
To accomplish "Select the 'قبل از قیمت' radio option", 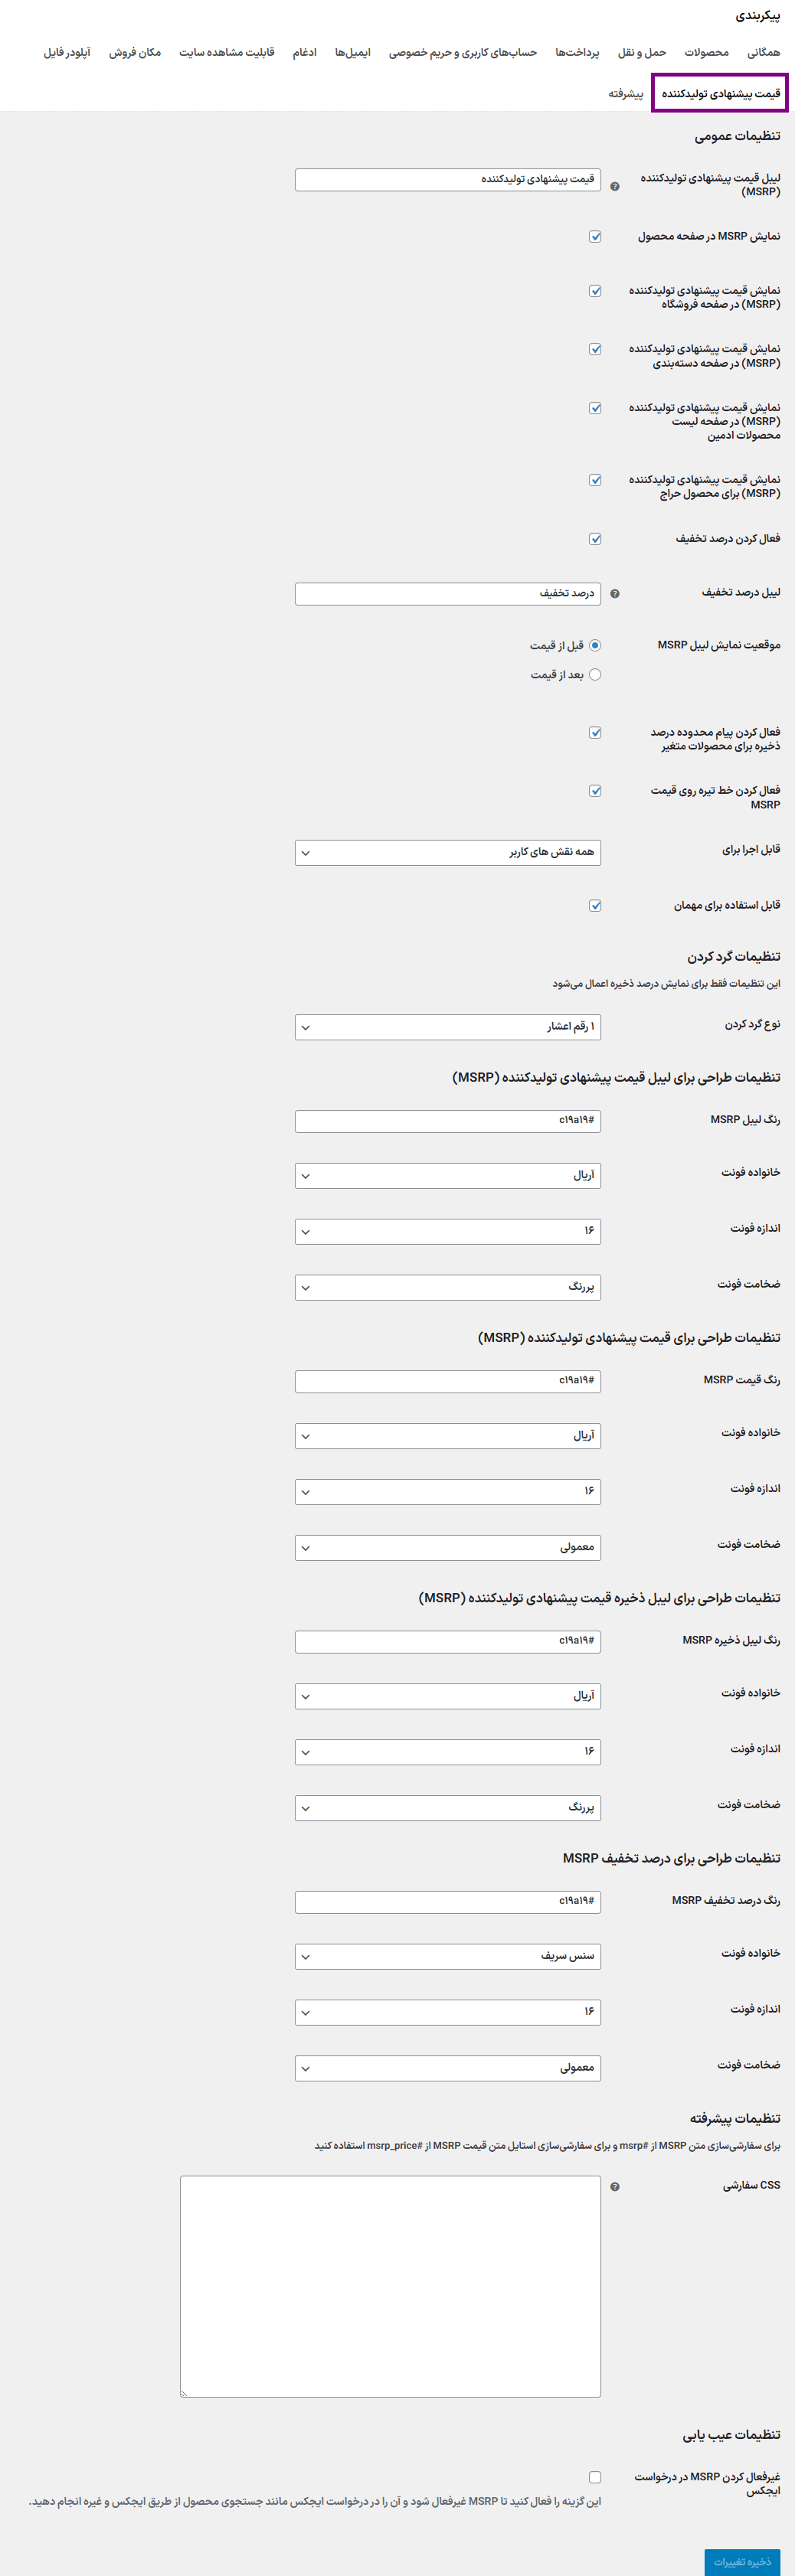I will pos(595,646).
